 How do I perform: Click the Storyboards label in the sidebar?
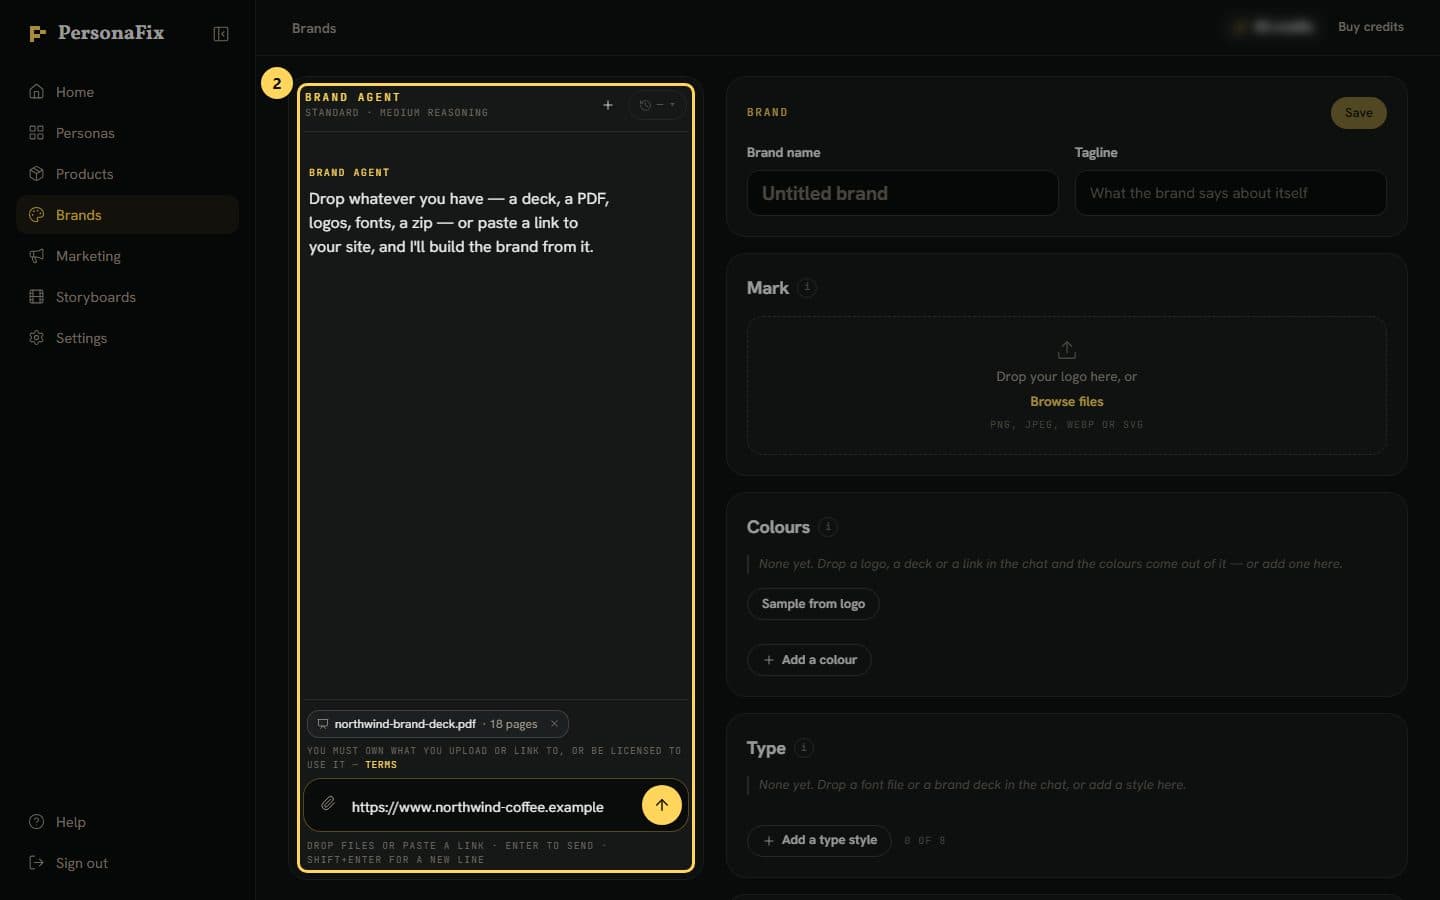(x=96, y=297)
